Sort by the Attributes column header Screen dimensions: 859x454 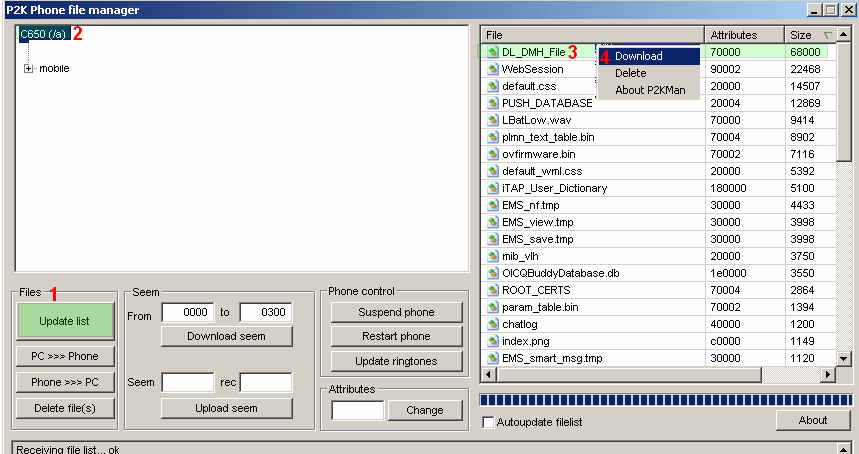click(745, 35)
